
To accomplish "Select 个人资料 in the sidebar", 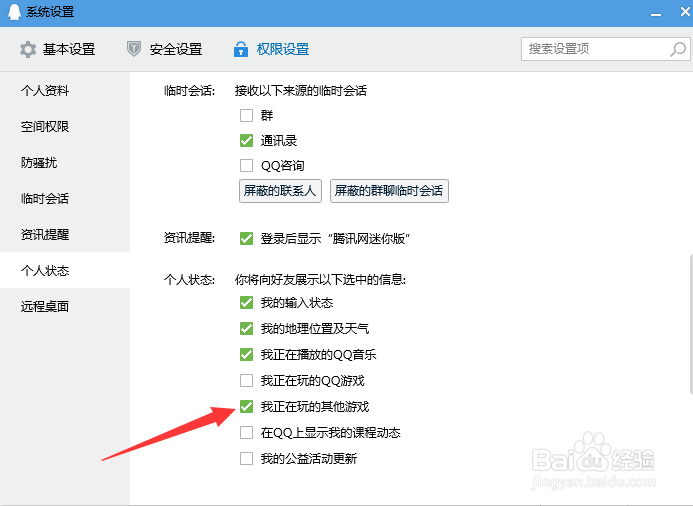I will (x=65, y=91).
